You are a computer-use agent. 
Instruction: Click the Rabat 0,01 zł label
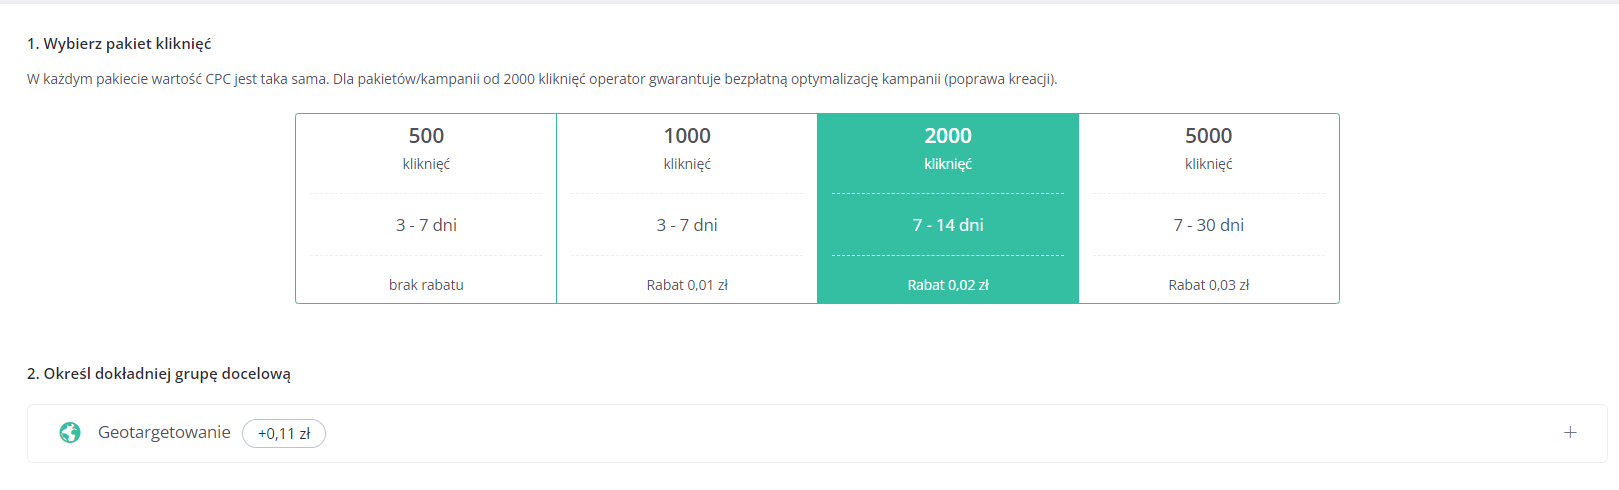(687, 285)
